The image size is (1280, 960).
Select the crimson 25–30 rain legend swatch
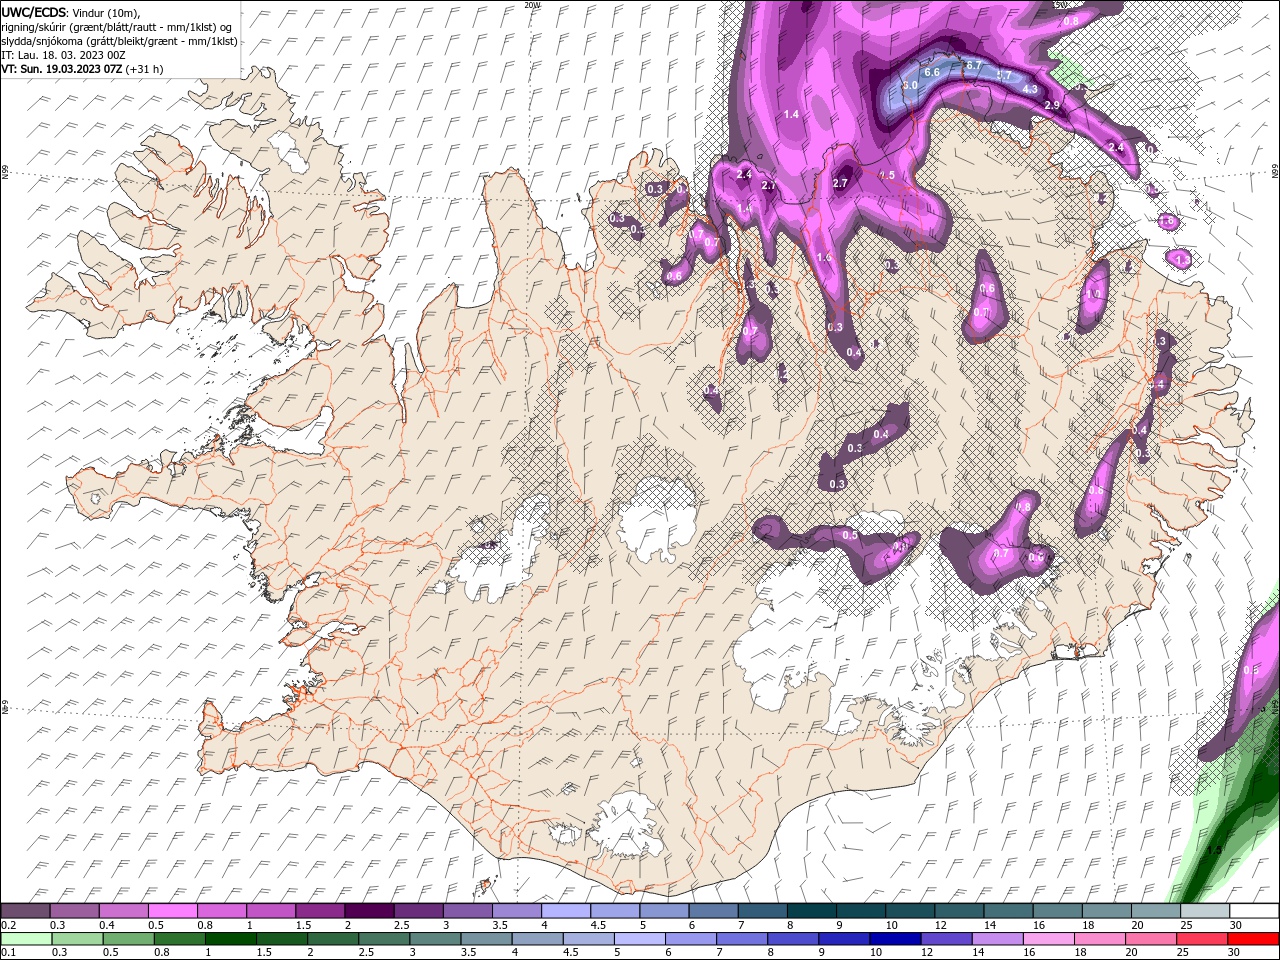1201,939
